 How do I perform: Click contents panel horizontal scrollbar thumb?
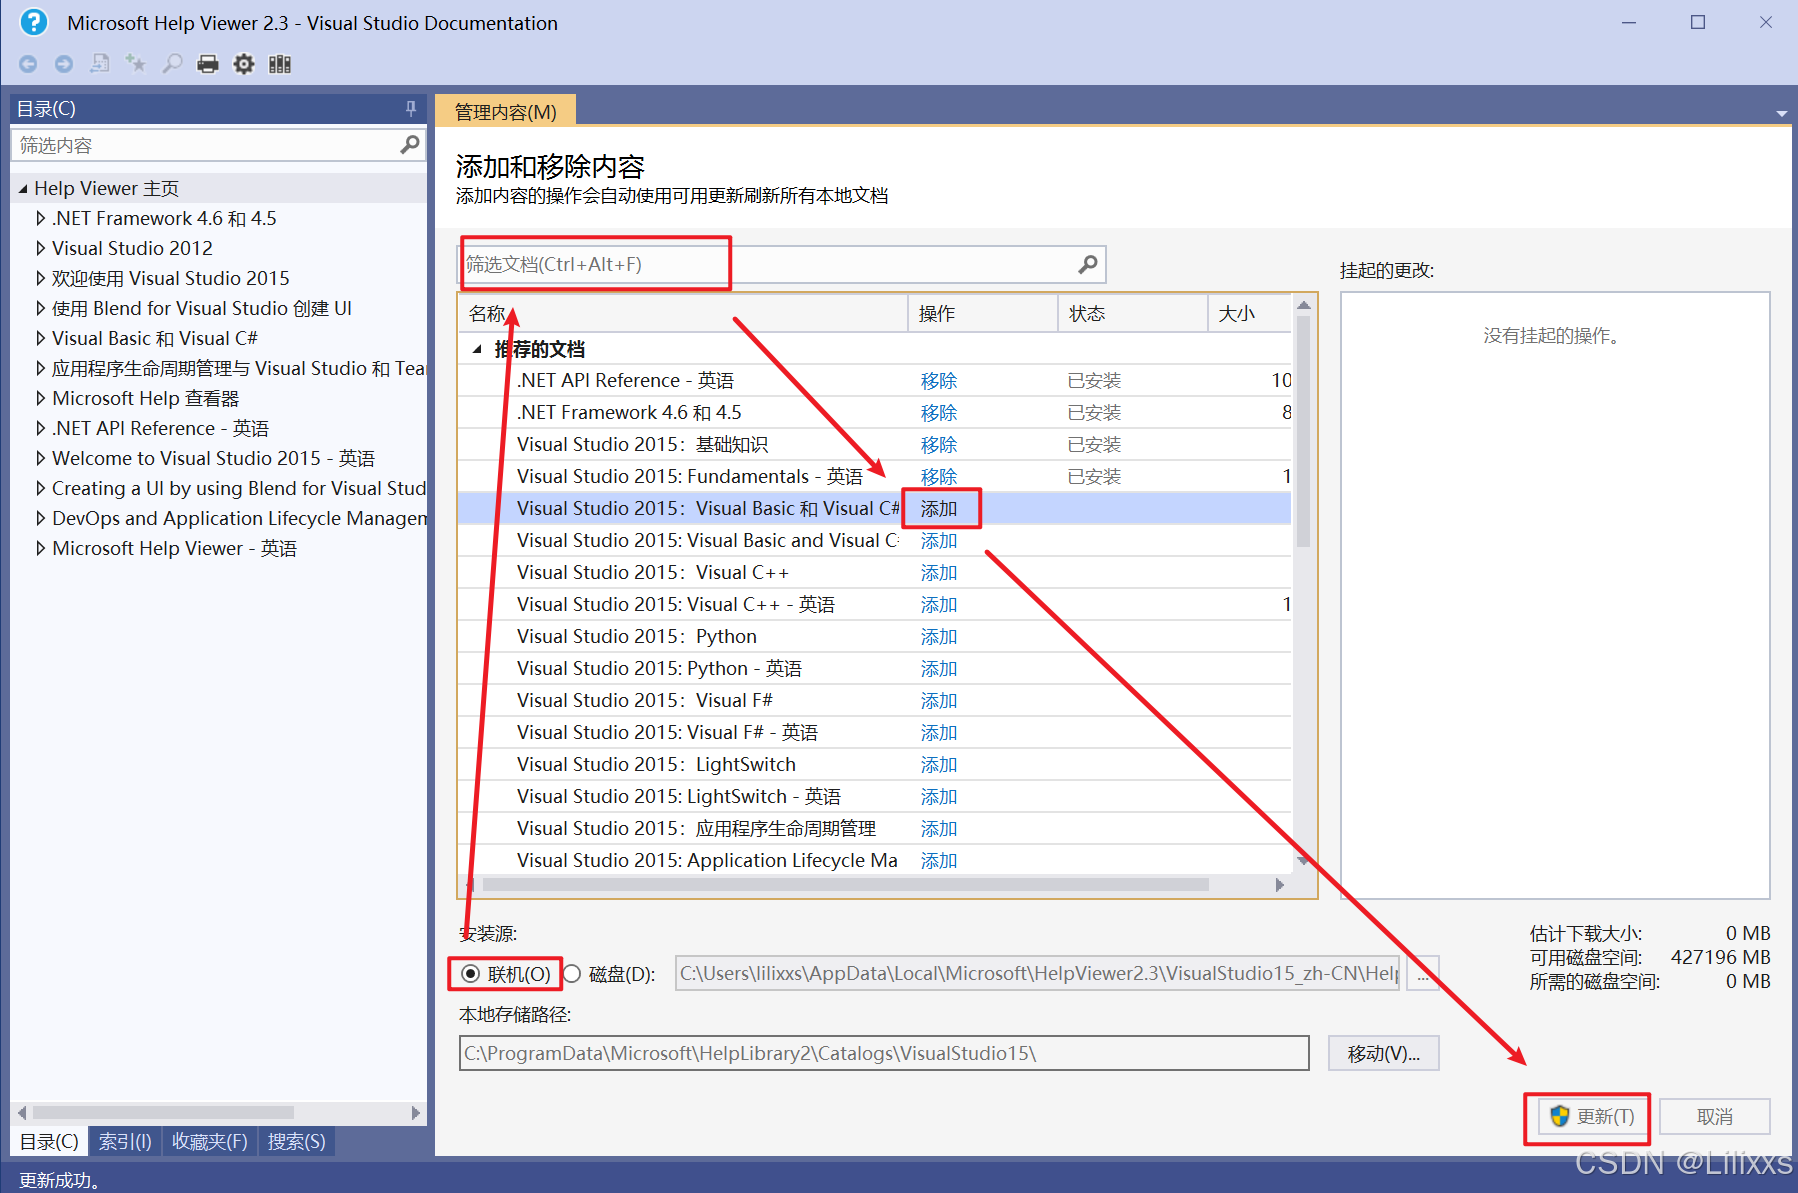(163, 1112)
